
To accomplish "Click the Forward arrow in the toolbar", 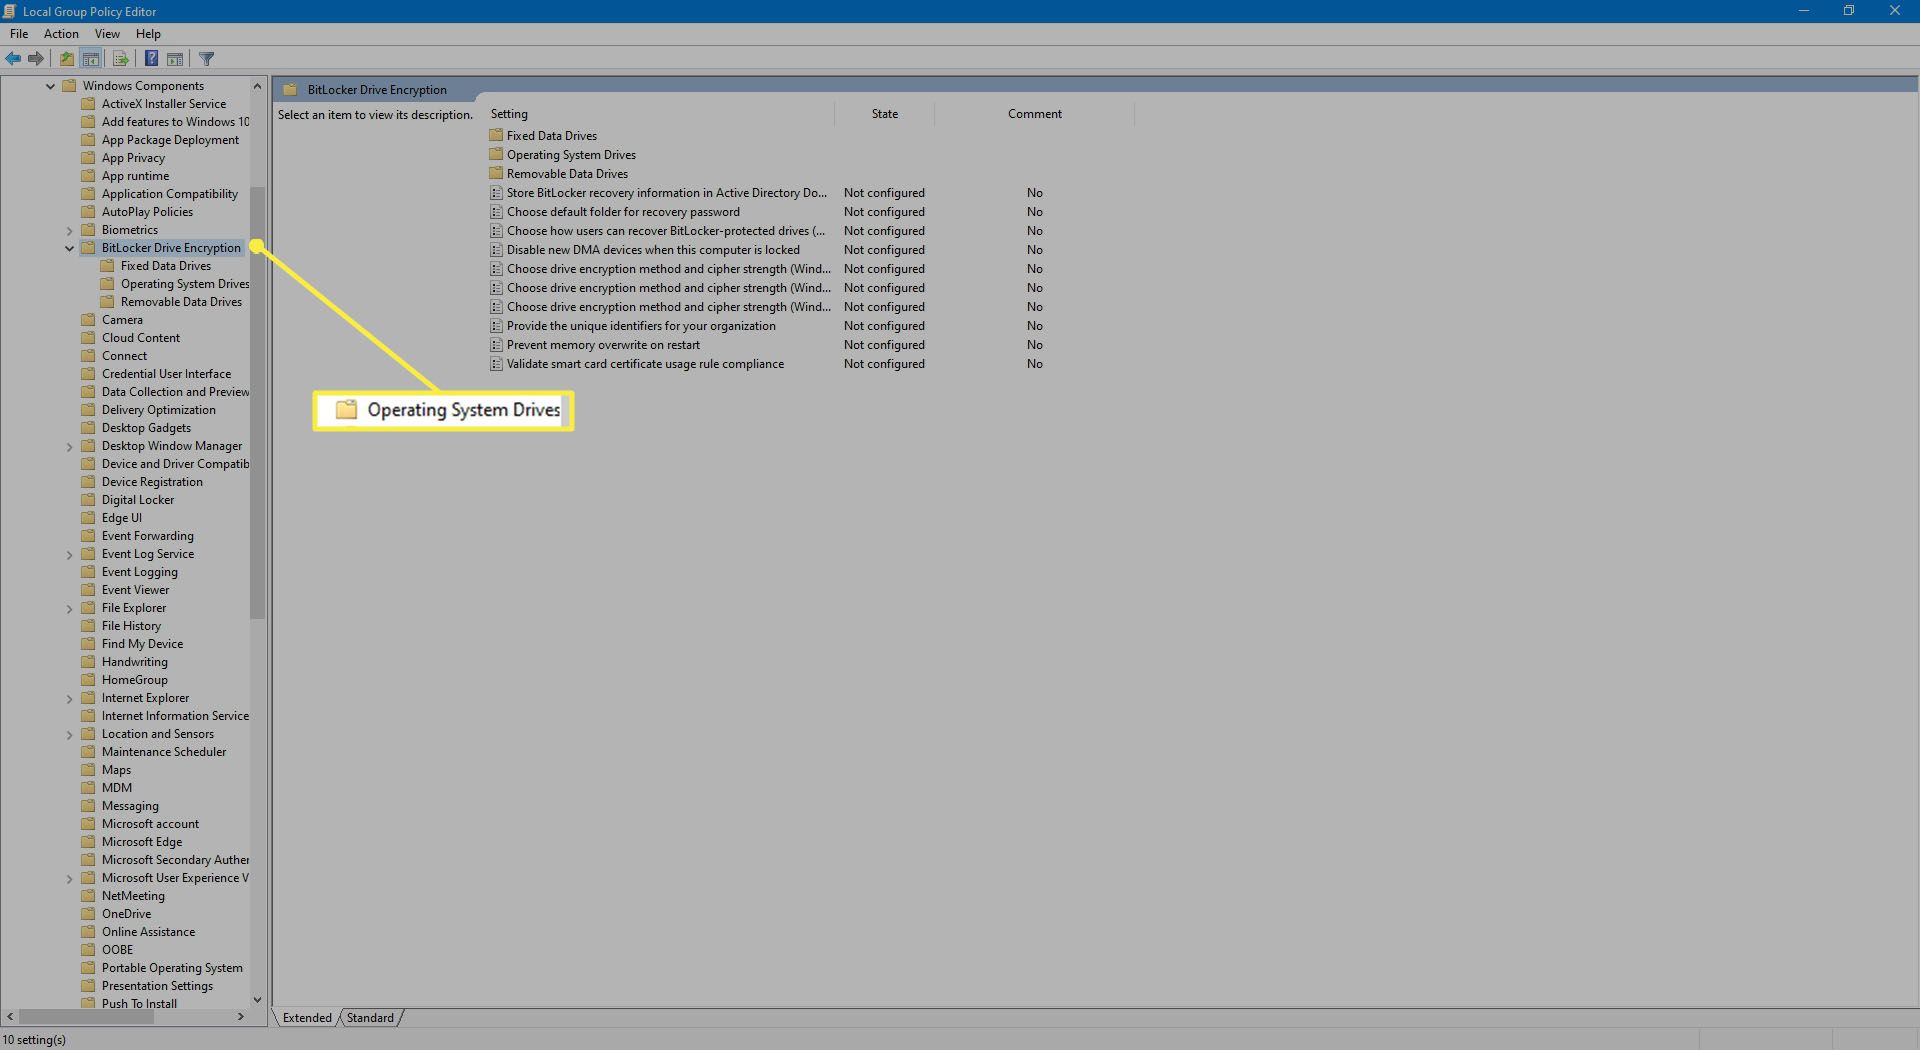I will point(36,59).
